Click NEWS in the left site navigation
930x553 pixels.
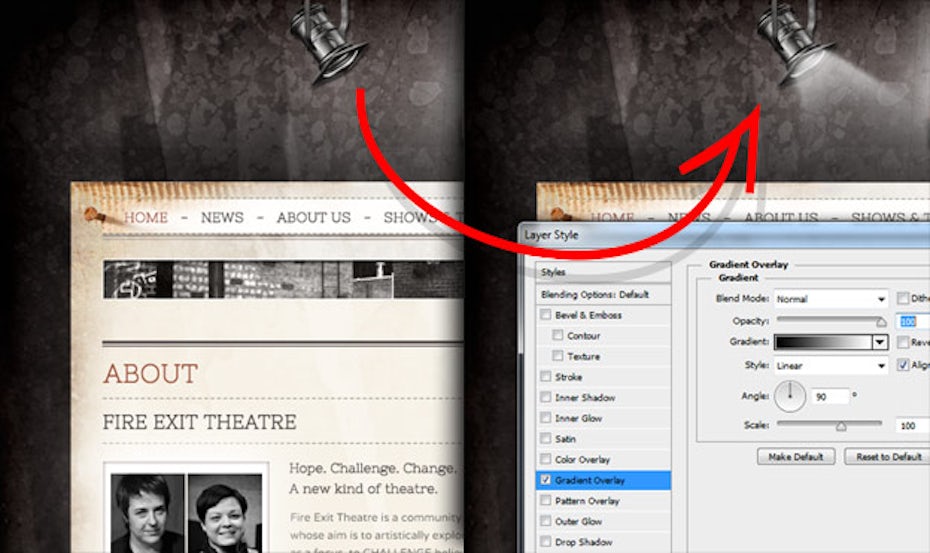click(222, 217)
